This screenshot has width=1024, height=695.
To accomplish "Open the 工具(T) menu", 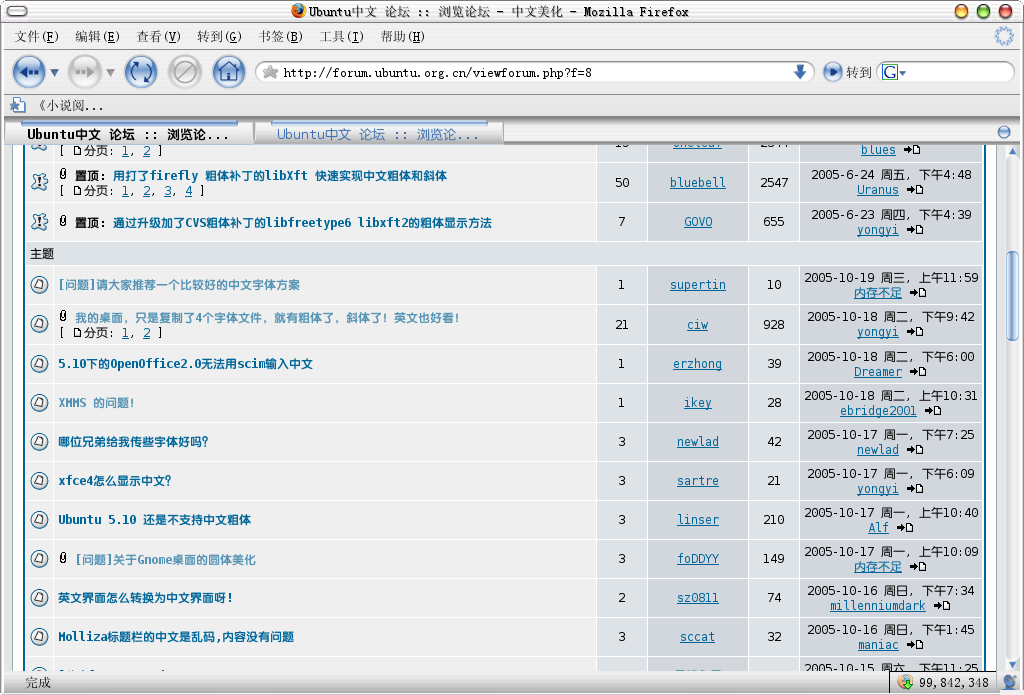I will pyautogui.click(x=341, y=37).
